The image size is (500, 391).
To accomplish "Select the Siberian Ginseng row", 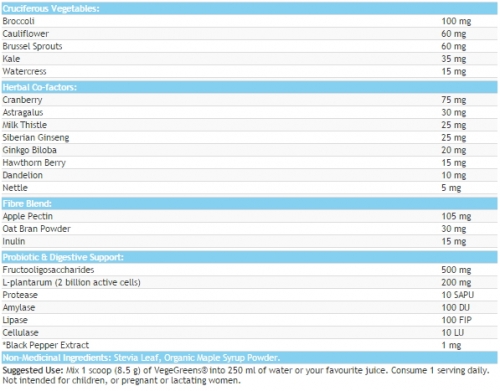I will pos(250,137).
